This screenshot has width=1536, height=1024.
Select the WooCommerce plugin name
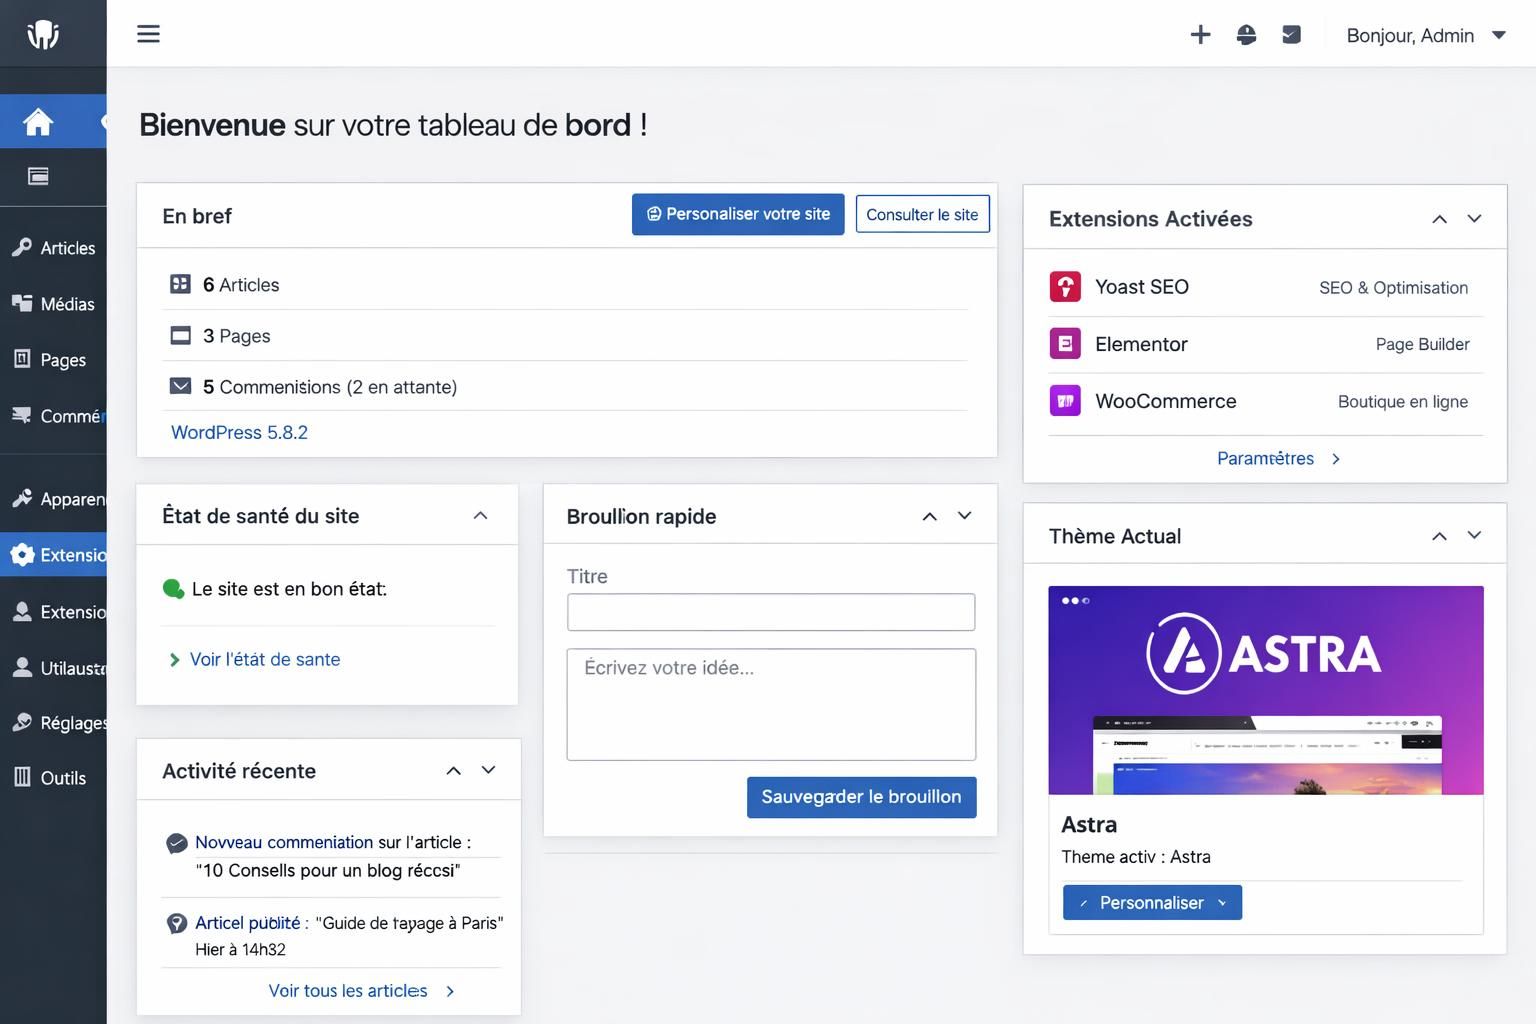click(x=1166, y=401)
